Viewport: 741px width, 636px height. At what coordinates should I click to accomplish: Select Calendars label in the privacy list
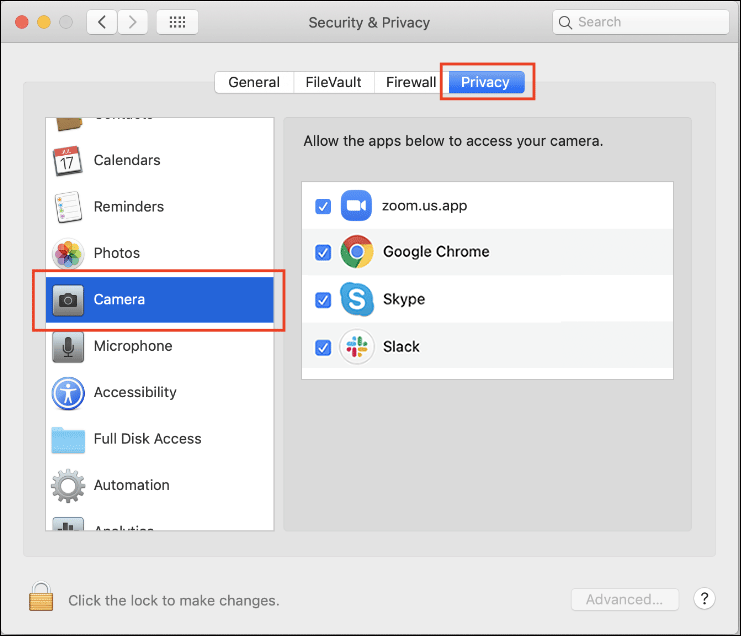tap(127, 160)
